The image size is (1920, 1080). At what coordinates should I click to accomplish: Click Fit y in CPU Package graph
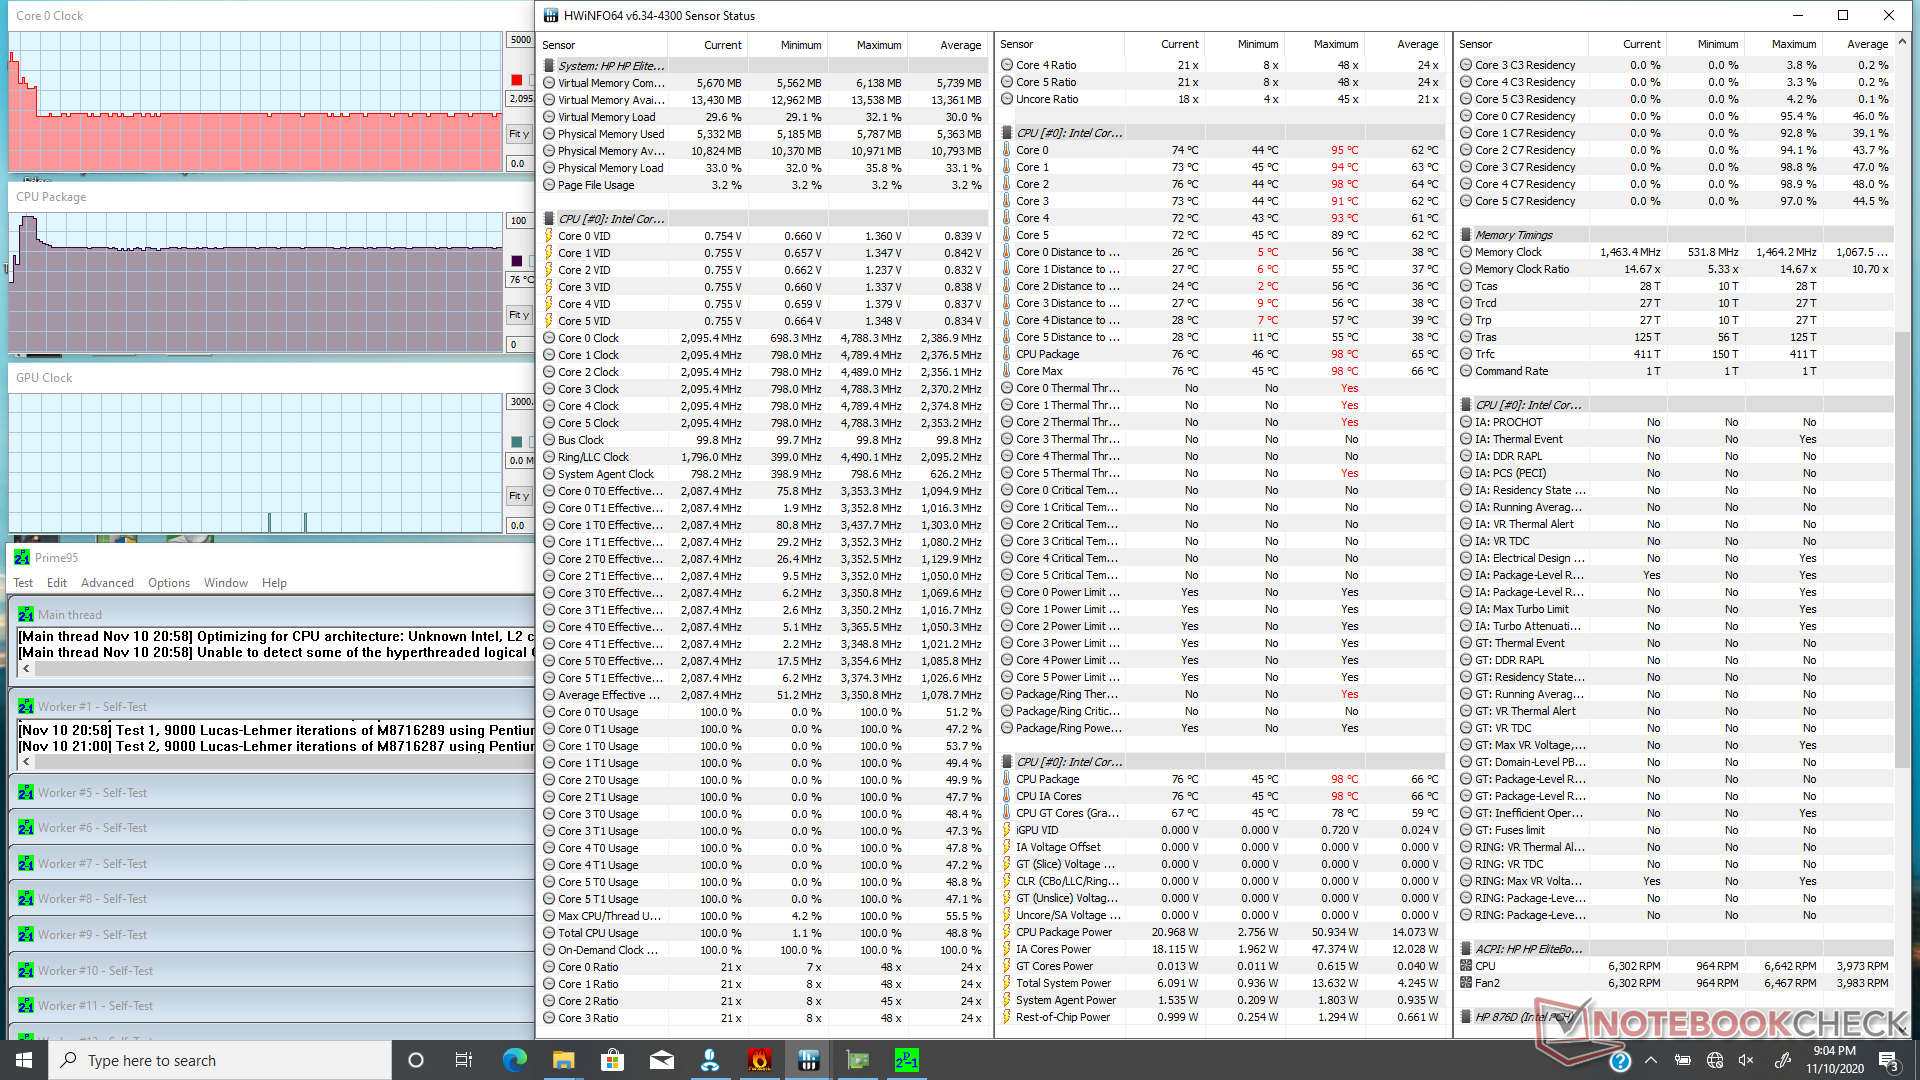[x=518, y=314]
